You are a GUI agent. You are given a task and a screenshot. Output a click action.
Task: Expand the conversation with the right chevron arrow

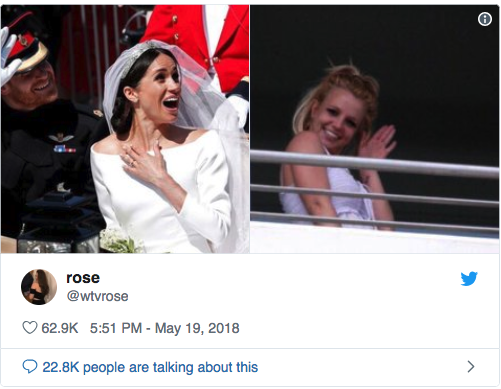(x=471, y=367)
